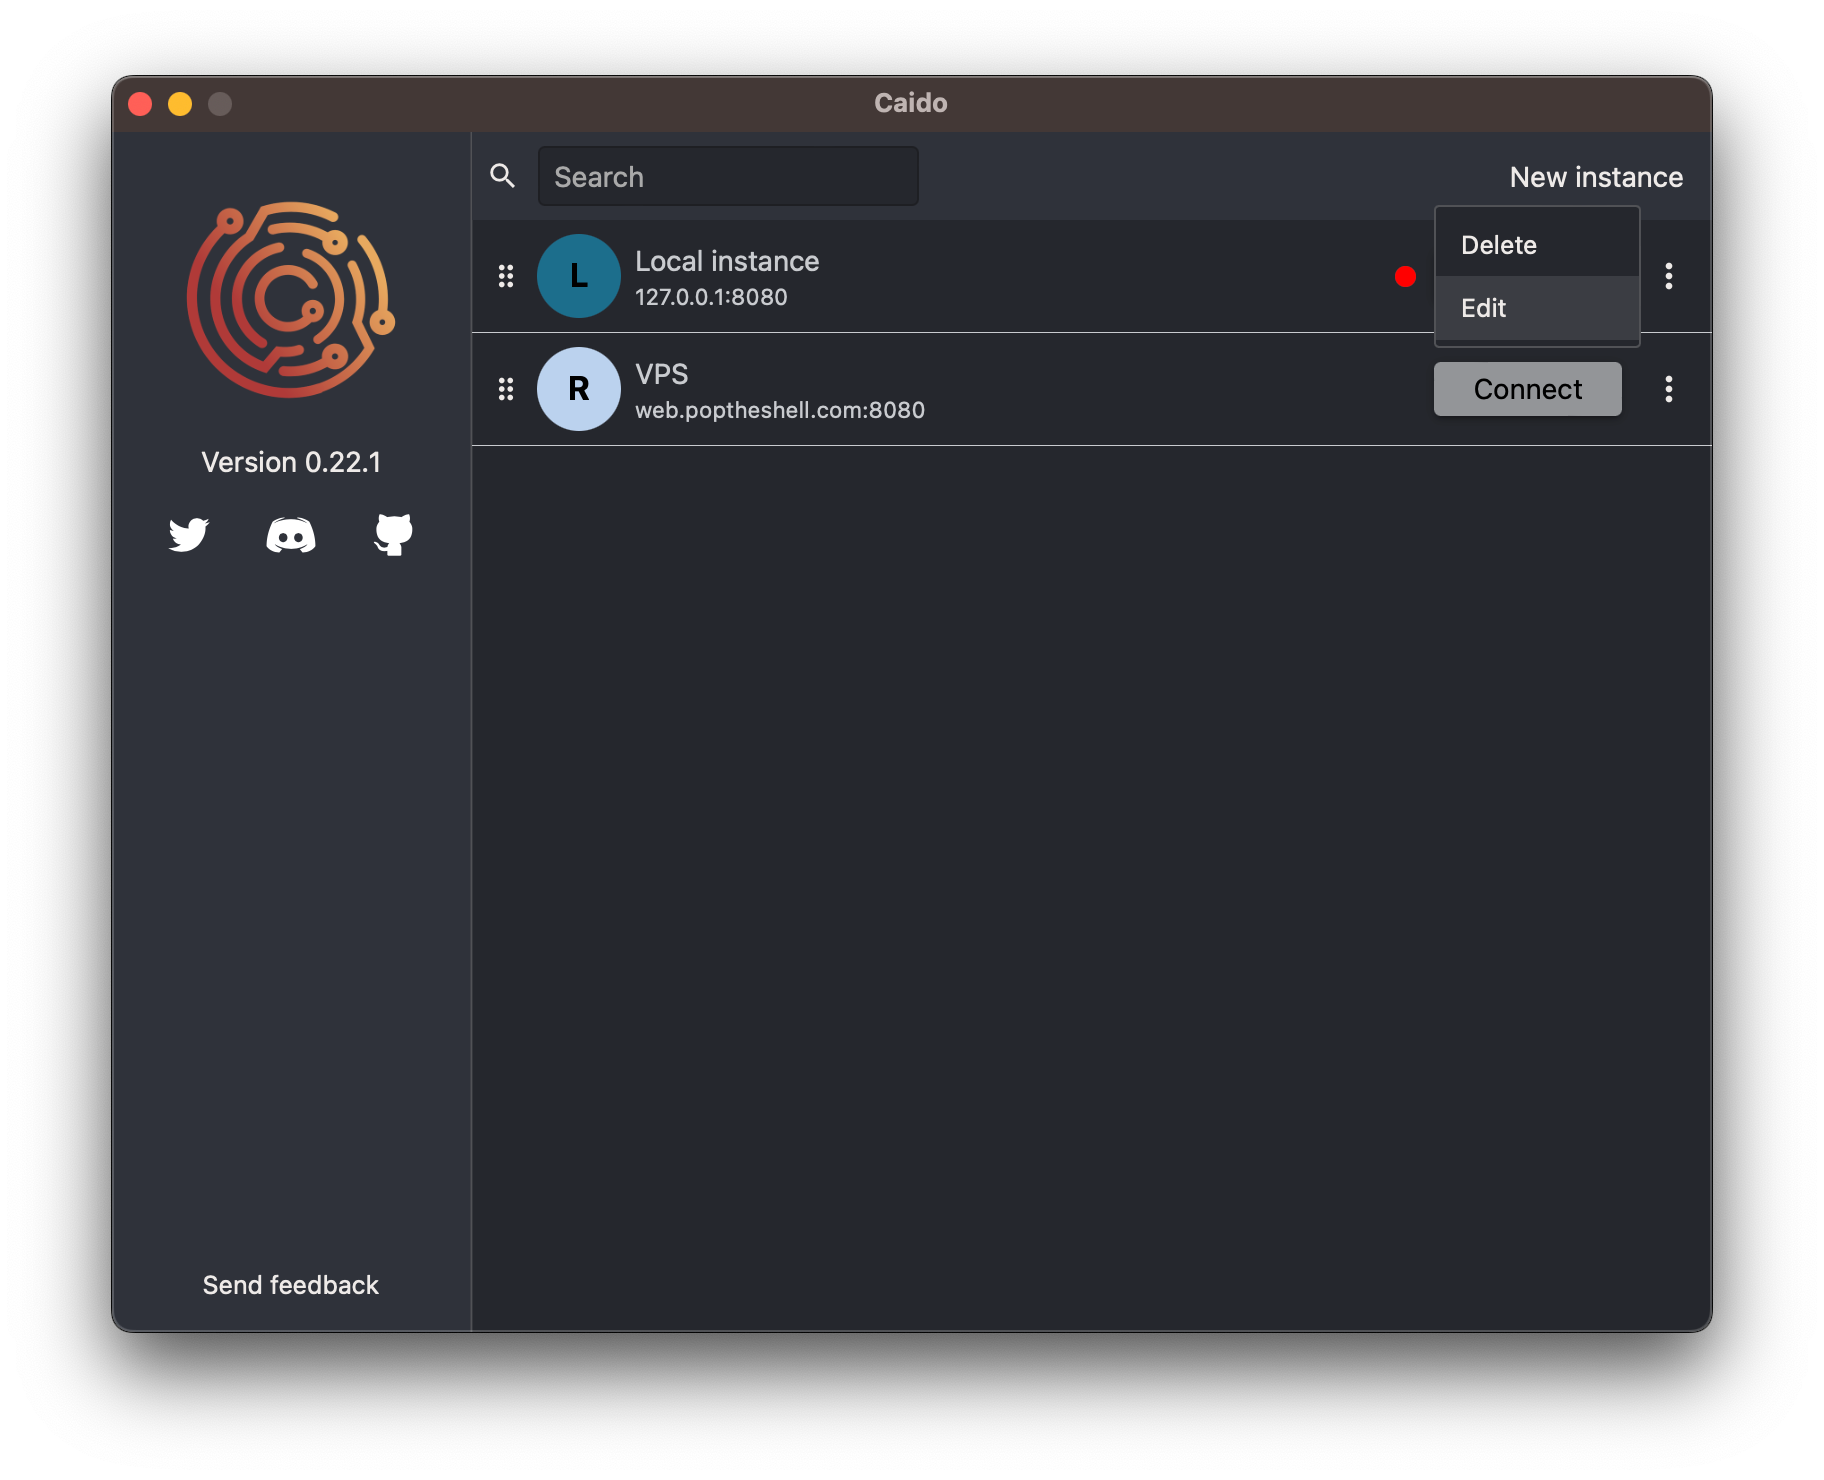Open the Discord link icon

coord(291,535)
